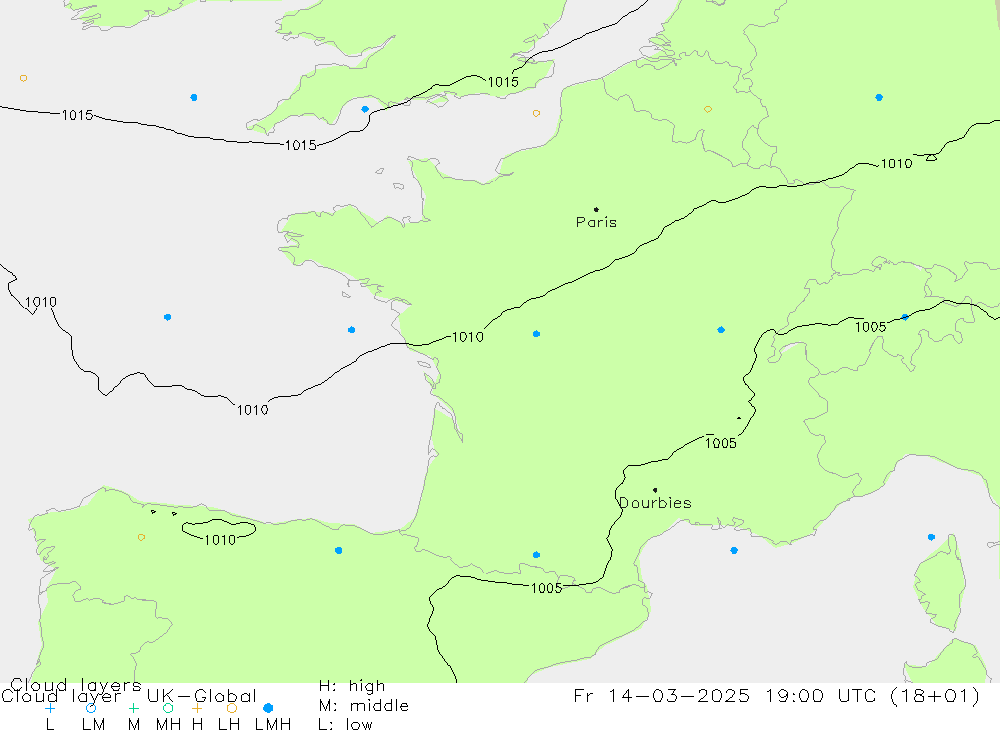Click the orange LH circle legend symbol
This screenshot has width=1000, height=733.
(x=232, y=708)
